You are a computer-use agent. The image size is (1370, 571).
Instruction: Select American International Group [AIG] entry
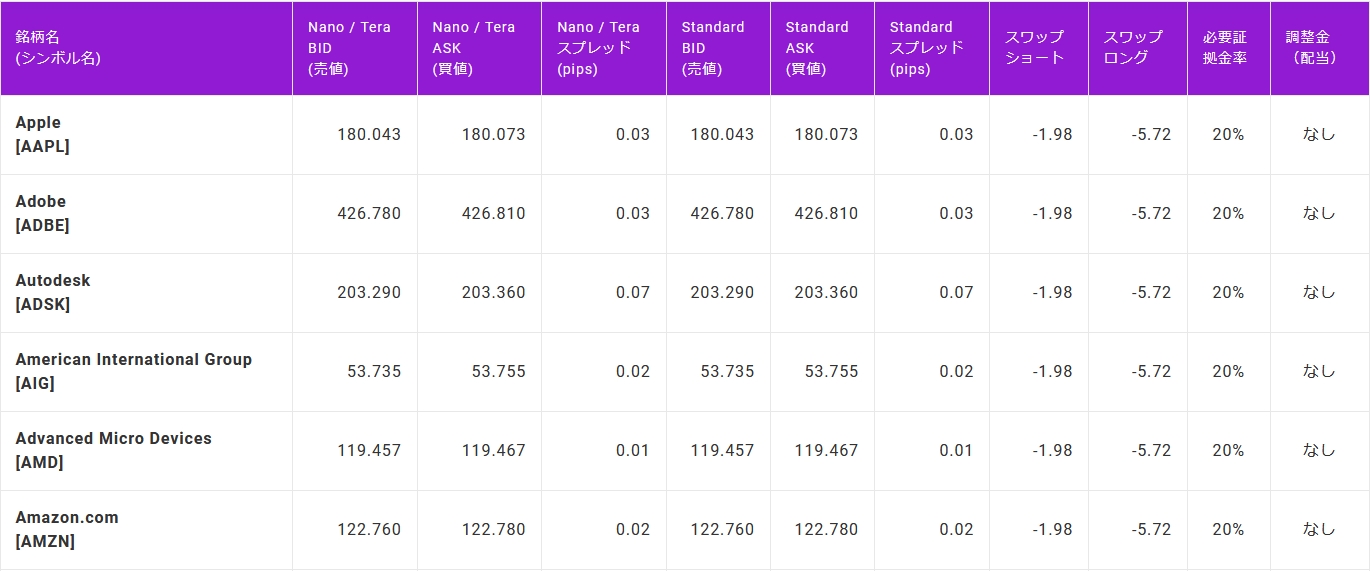134,371
